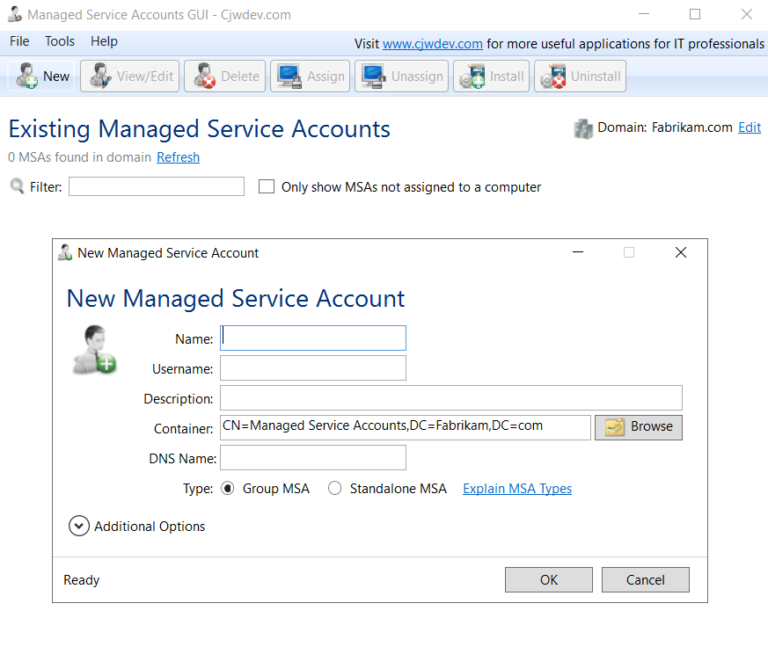This screenshot has height=647, width=768.
Task: Choose the Standalone MSA radio option
Action: (x=335, y=488)
